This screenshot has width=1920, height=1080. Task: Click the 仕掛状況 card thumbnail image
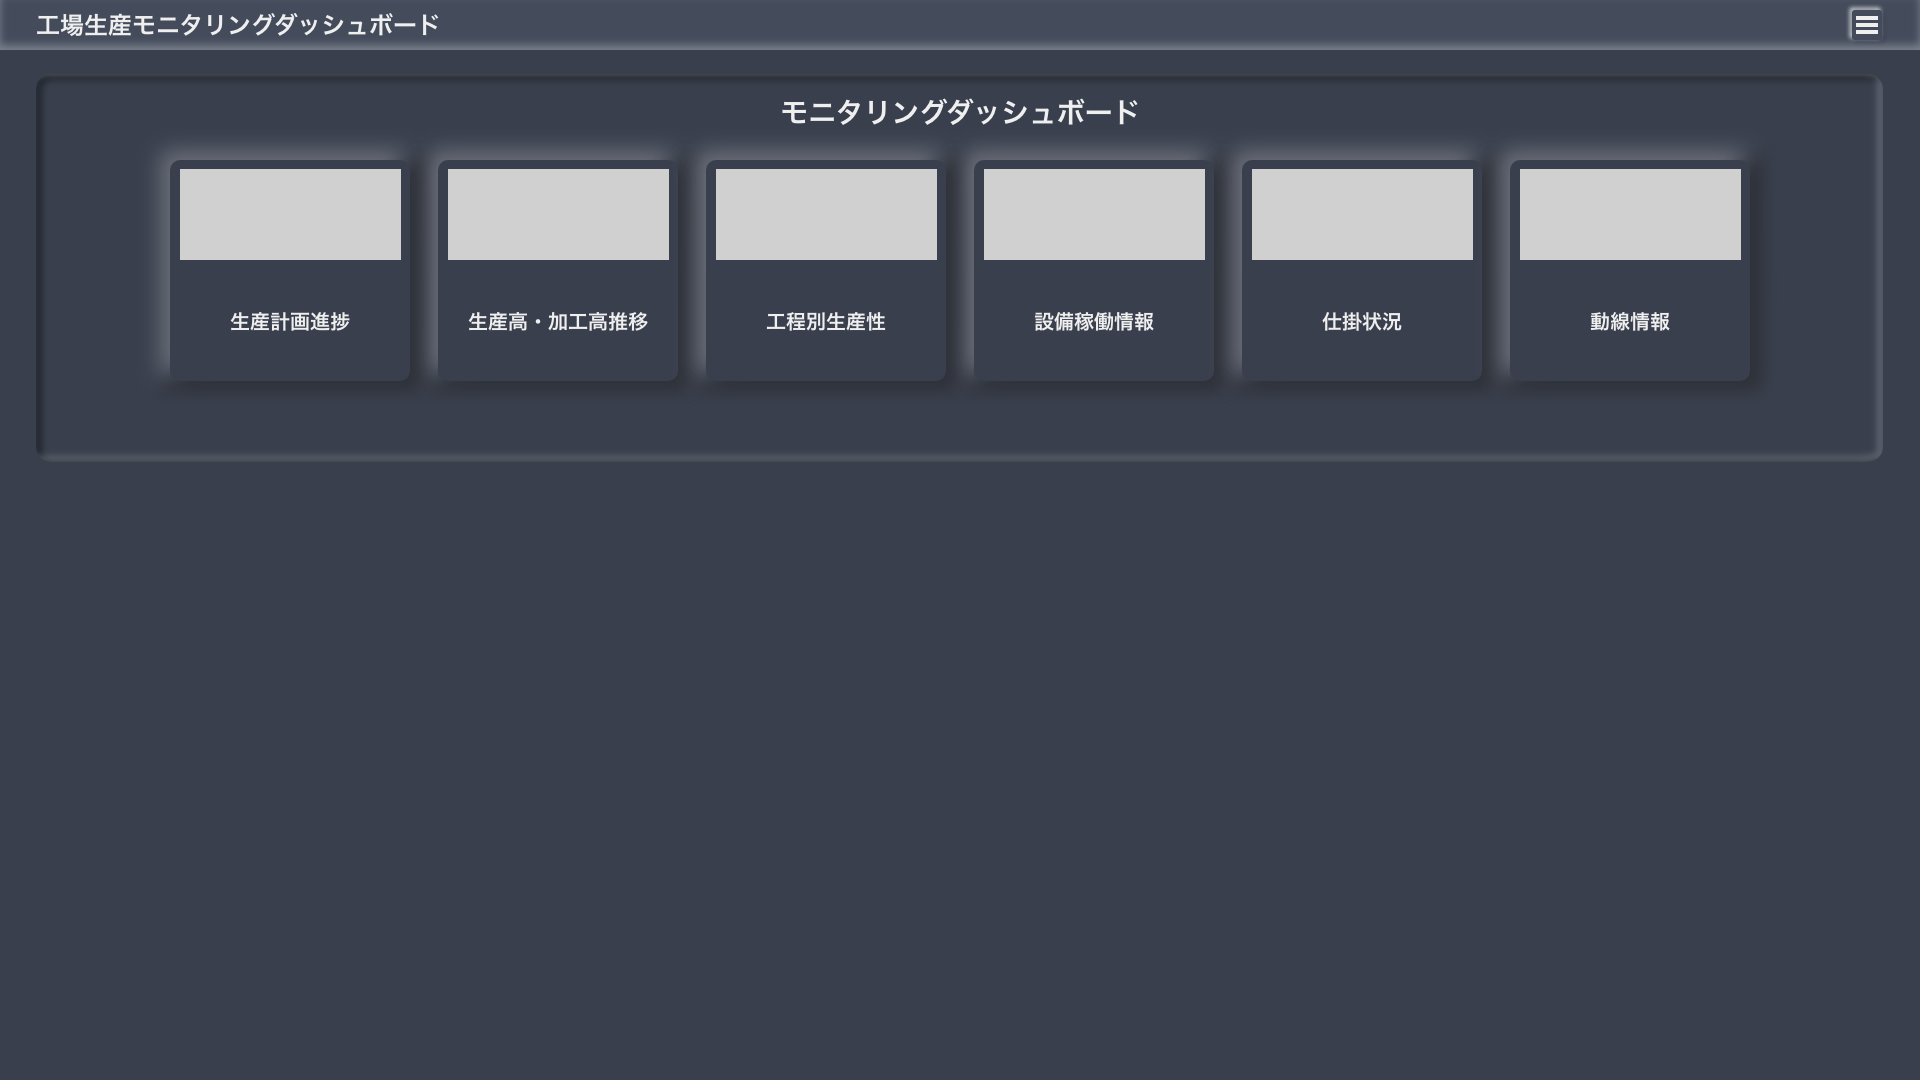point(1361,213)
